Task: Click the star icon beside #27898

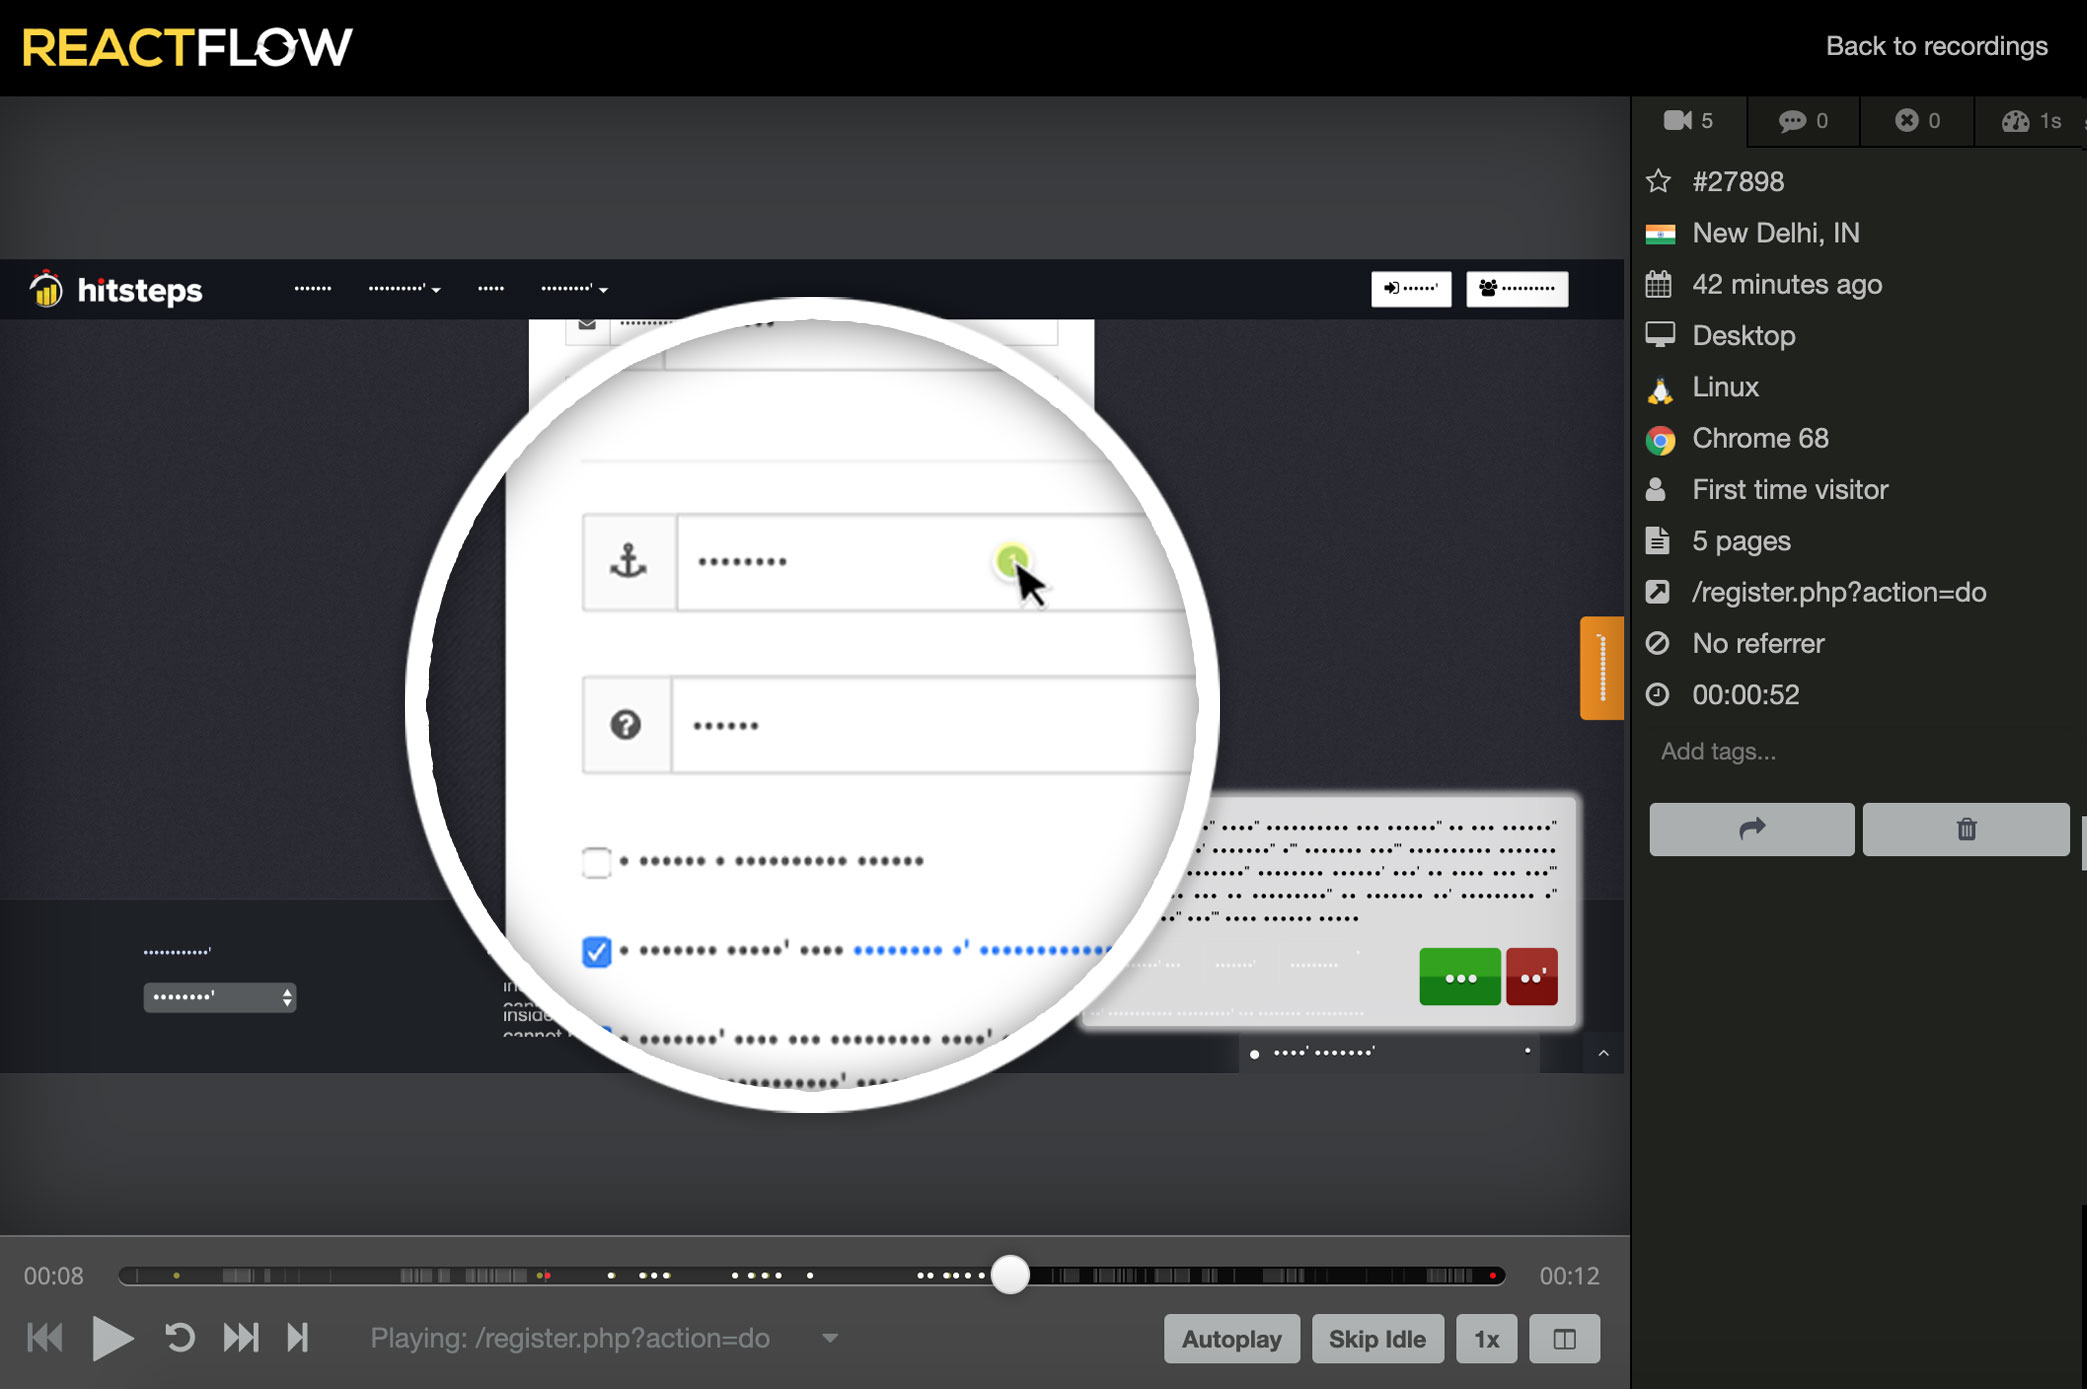Action: [x=1658, y=181]
